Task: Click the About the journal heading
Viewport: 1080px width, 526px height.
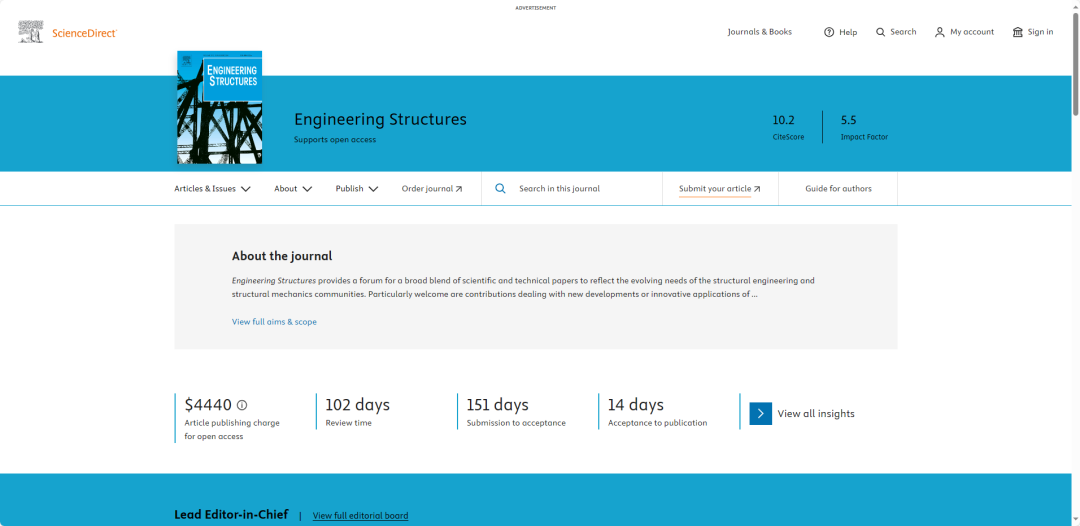Action: click(x=282, y=256)
